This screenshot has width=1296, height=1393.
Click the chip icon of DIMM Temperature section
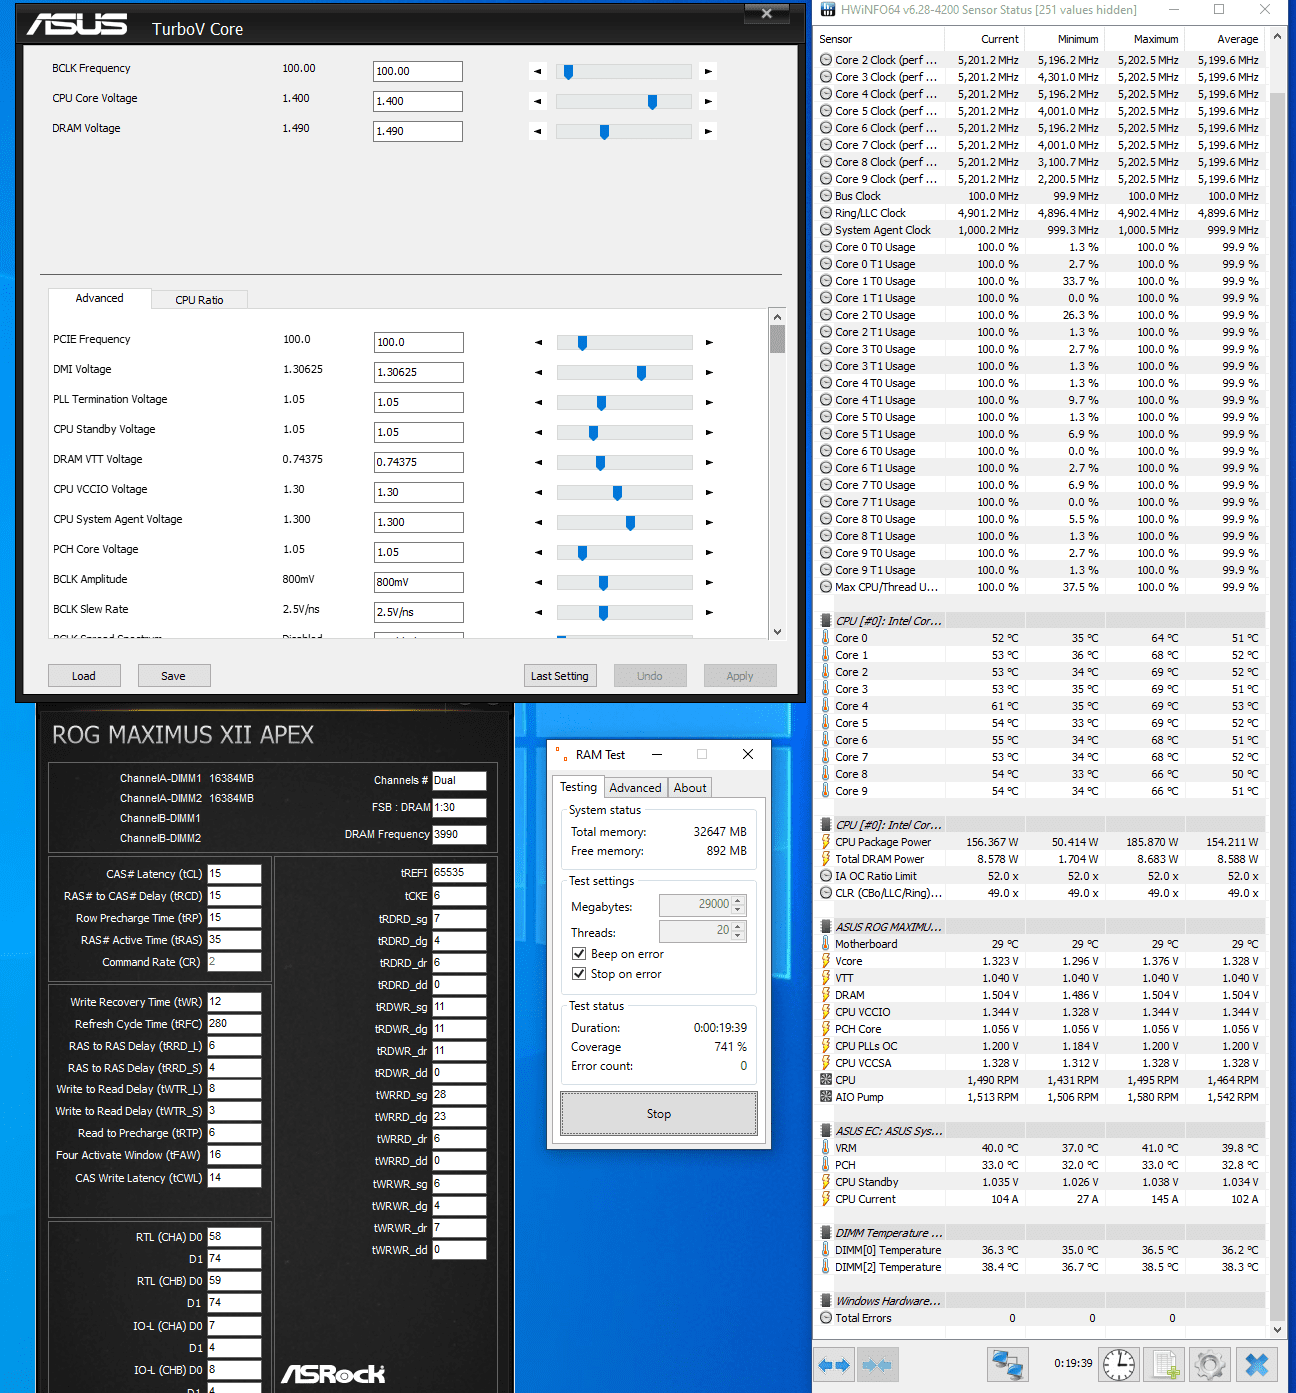click(826, 1233)
